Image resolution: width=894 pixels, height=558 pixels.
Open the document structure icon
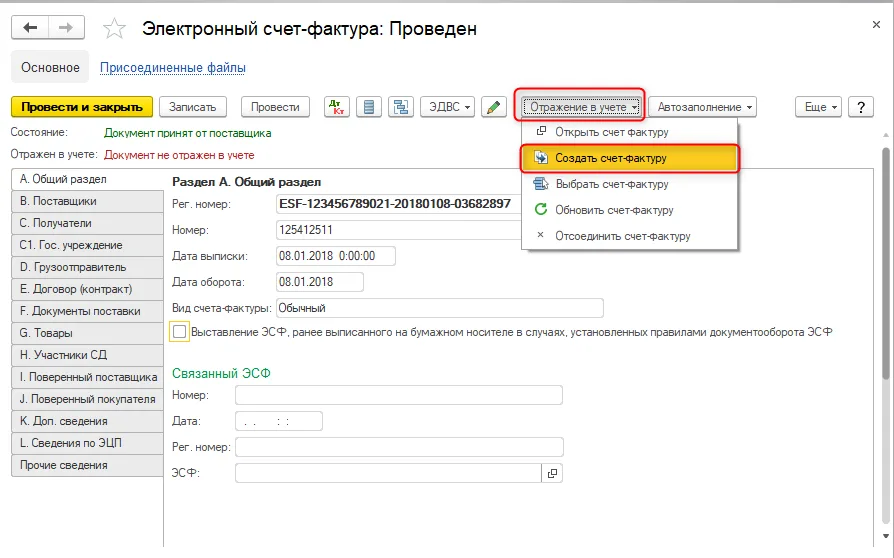[401, 107]
